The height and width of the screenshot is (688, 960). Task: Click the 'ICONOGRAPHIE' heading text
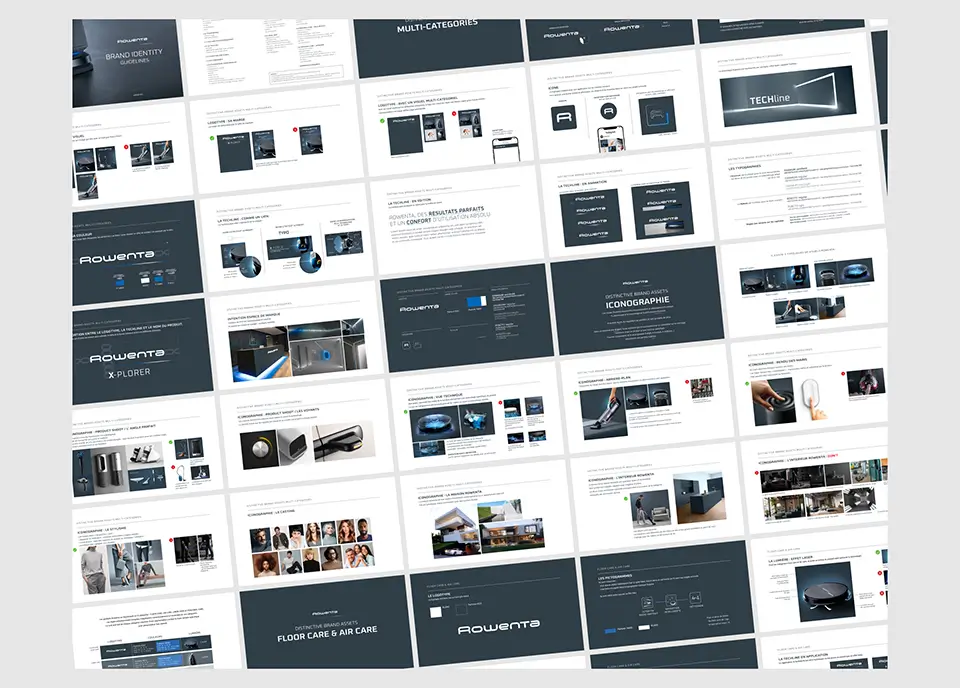coord(637,303)
